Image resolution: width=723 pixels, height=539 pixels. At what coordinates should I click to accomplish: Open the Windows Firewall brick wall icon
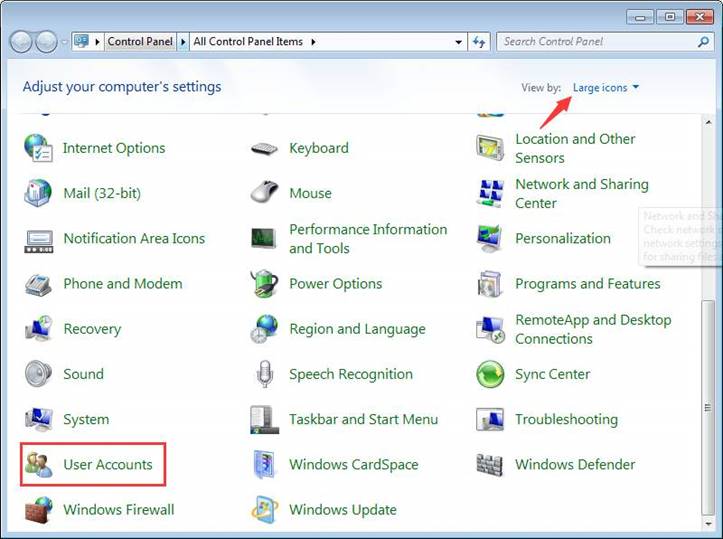39,510
